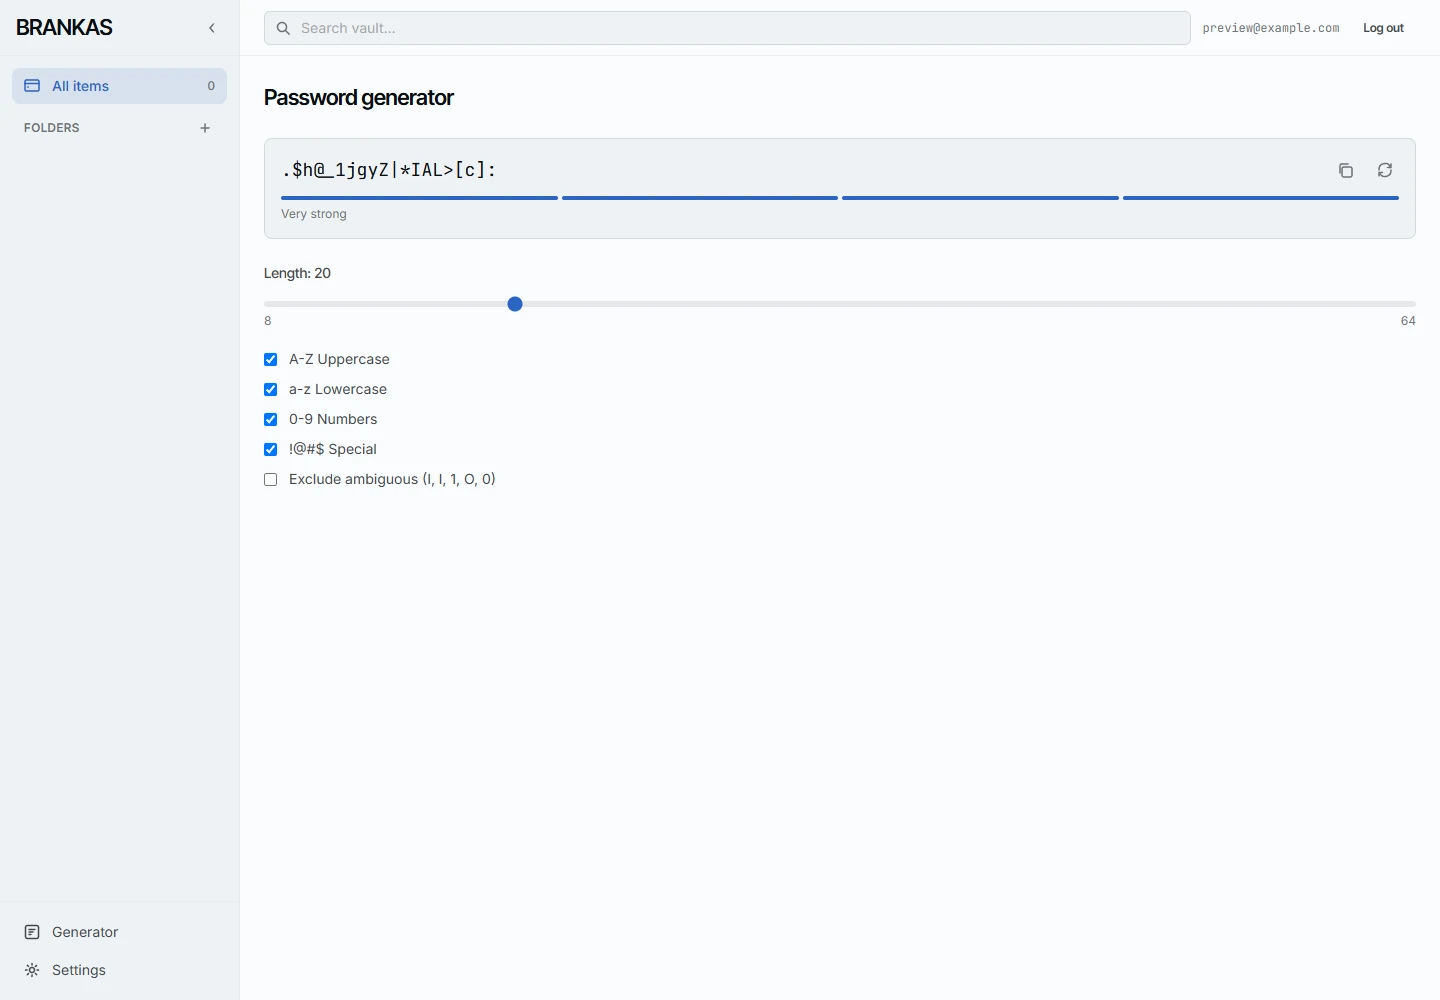
Task: Open Generator from the sidebar
Action: 119,932
